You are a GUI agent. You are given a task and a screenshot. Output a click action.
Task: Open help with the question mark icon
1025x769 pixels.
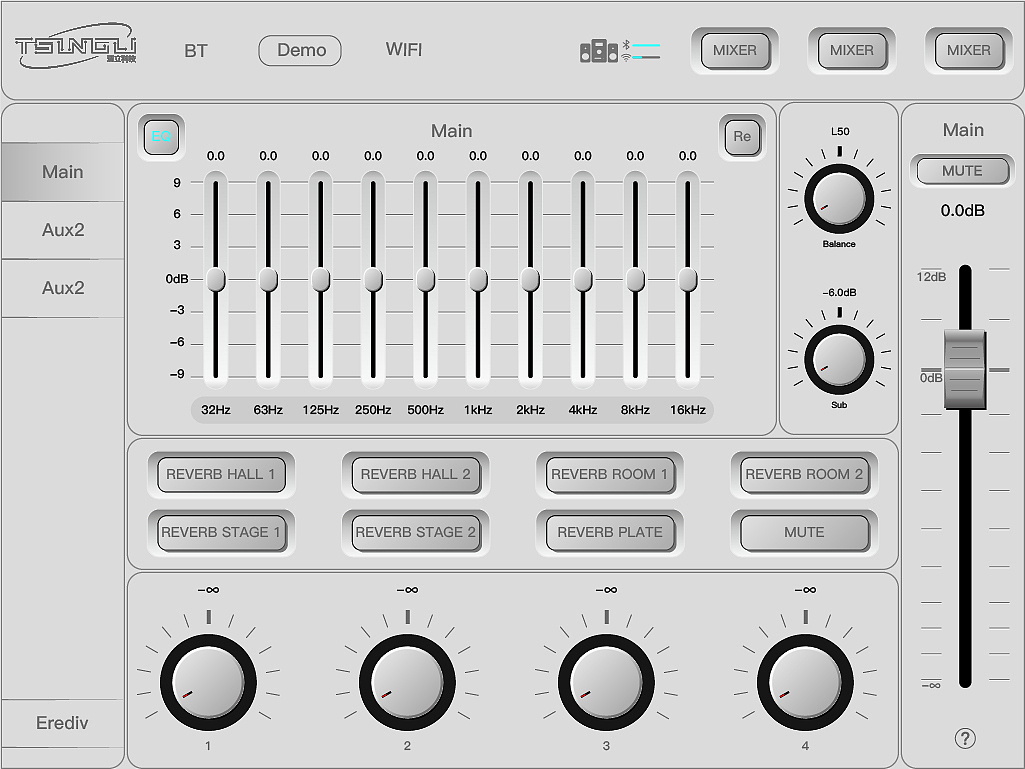click(965, 738)
